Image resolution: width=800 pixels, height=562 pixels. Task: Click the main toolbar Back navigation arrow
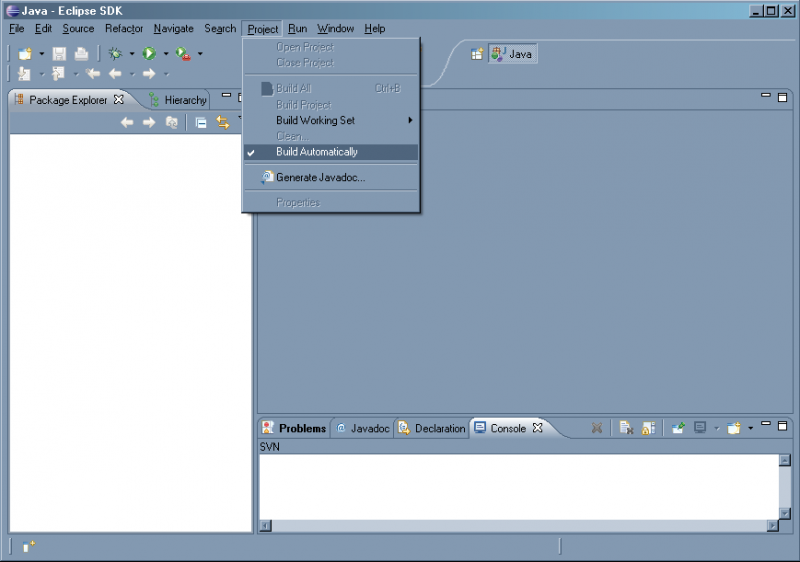coord(115,74)
